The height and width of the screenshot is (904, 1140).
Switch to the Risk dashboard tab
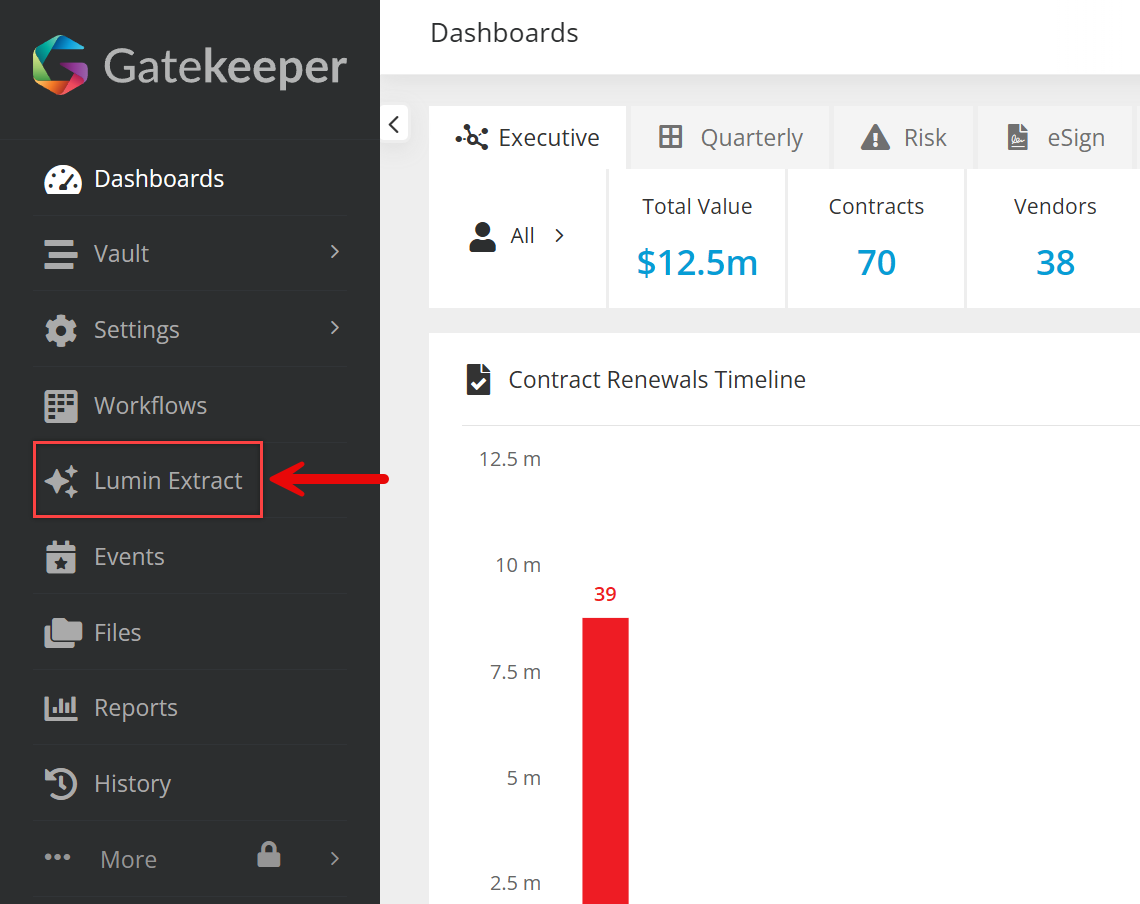[x=904, y=138]
